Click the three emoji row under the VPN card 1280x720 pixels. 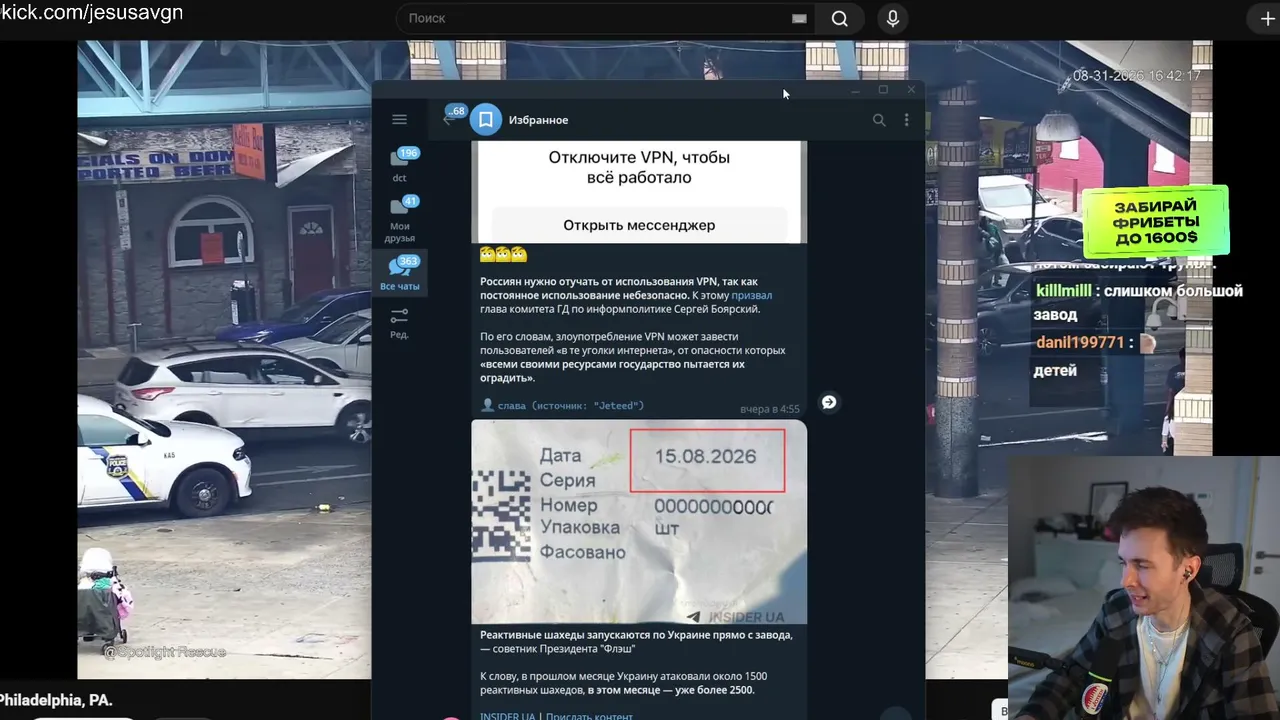pyautogui.click(x=504, y=255)
